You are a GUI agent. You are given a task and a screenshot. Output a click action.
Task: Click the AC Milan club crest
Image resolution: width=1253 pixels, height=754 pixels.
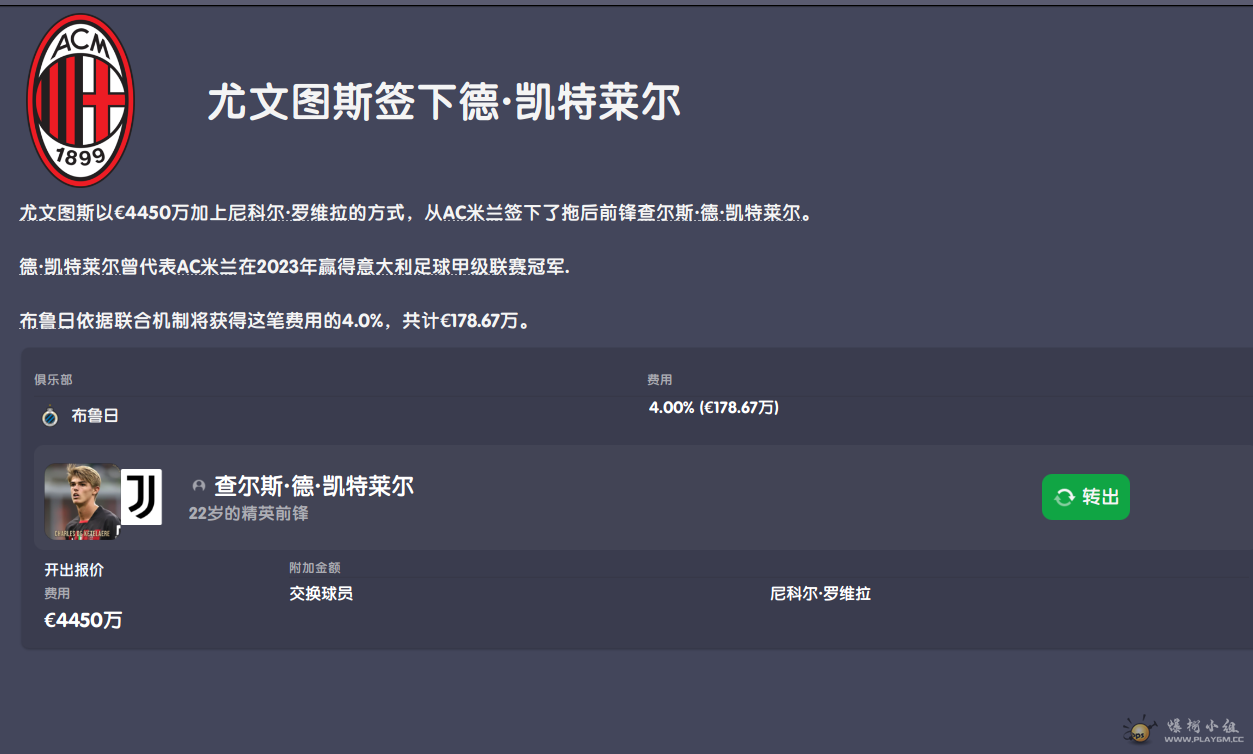click(80, 101)
